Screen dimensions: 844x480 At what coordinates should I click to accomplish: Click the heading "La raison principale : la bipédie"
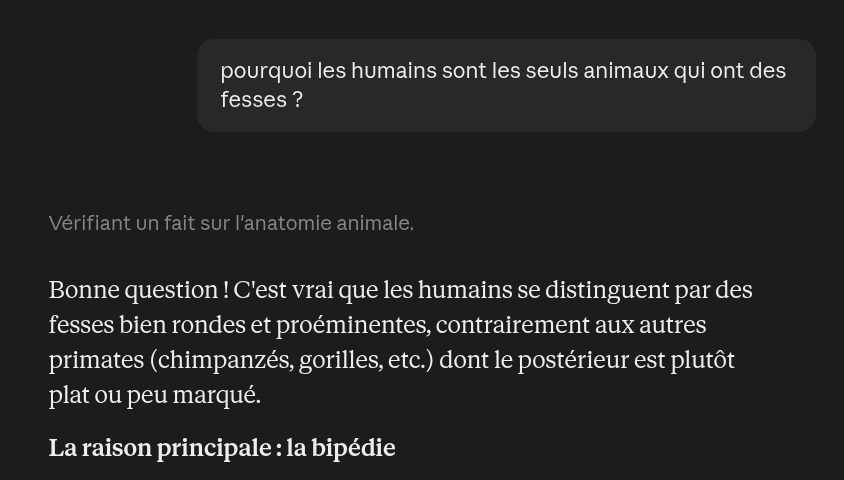(222, 448)
